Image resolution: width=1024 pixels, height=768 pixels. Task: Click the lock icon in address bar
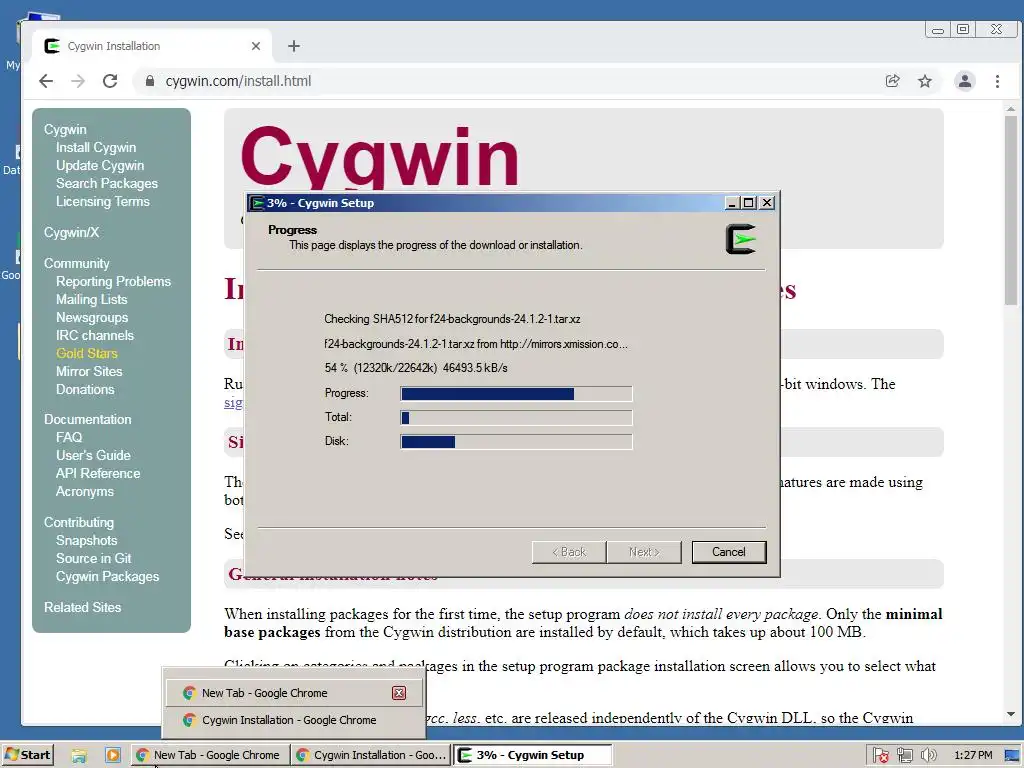150,81
